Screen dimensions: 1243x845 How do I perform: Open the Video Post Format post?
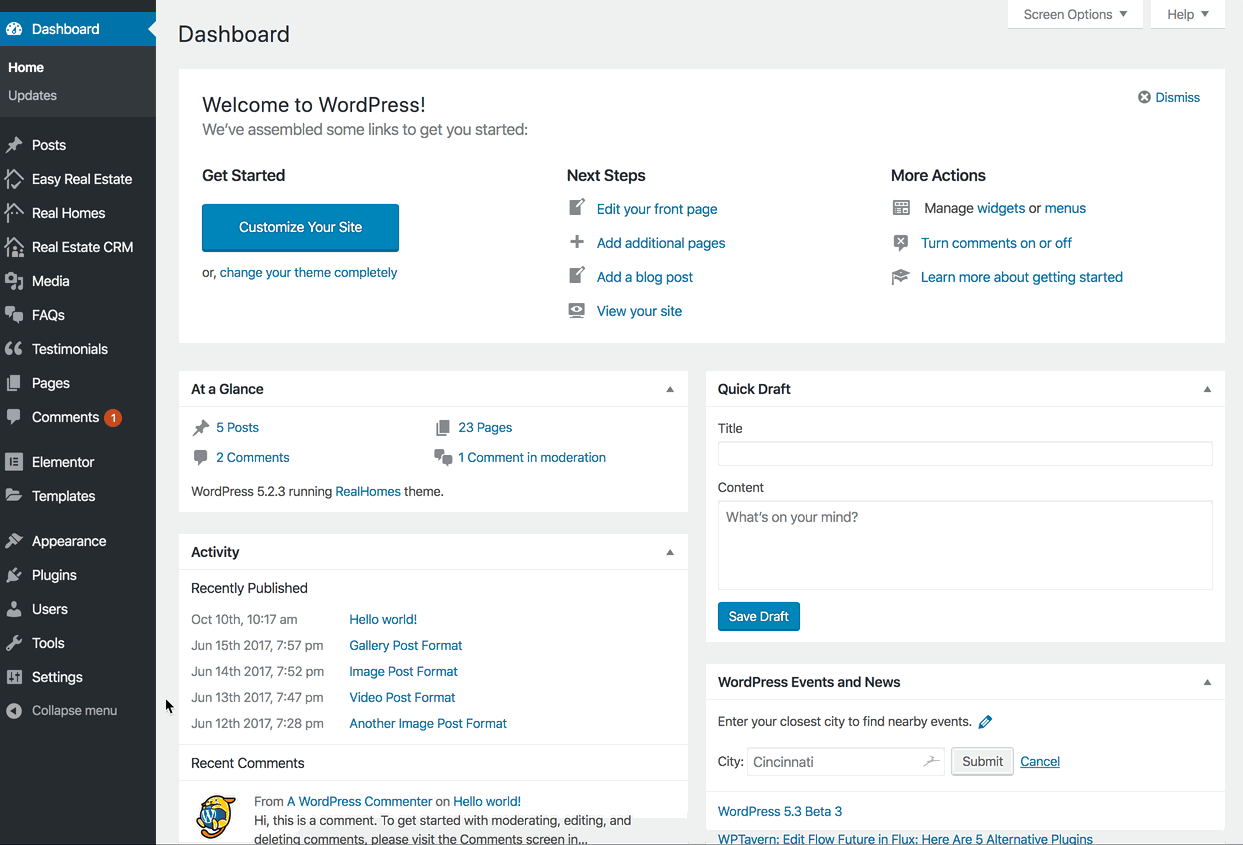[402, 697]
